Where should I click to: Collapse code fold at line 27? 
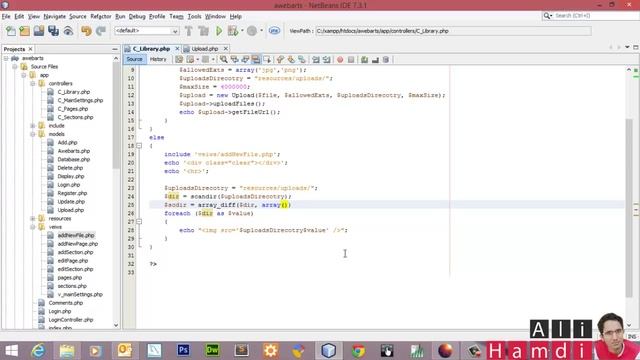pyautogui.click(x=139, y=222)
